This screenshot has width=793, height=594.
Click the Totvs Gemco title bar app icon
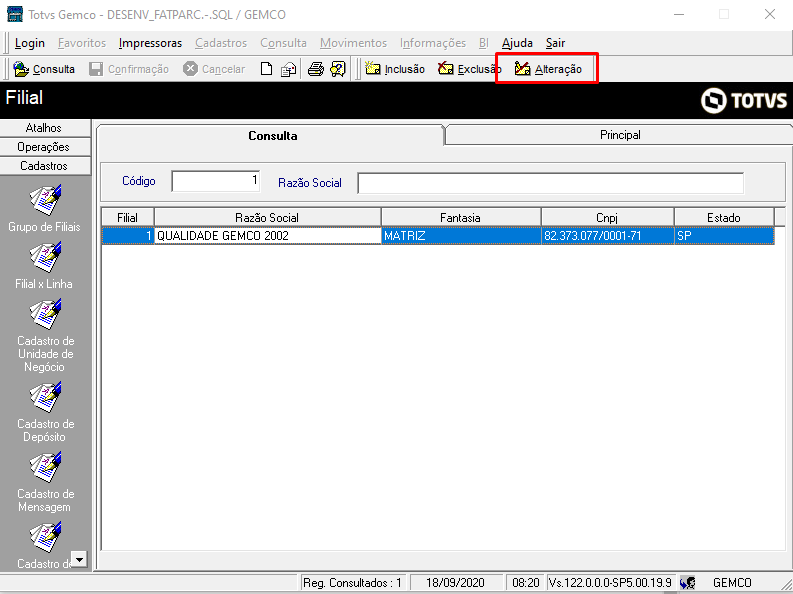point(15,14)
